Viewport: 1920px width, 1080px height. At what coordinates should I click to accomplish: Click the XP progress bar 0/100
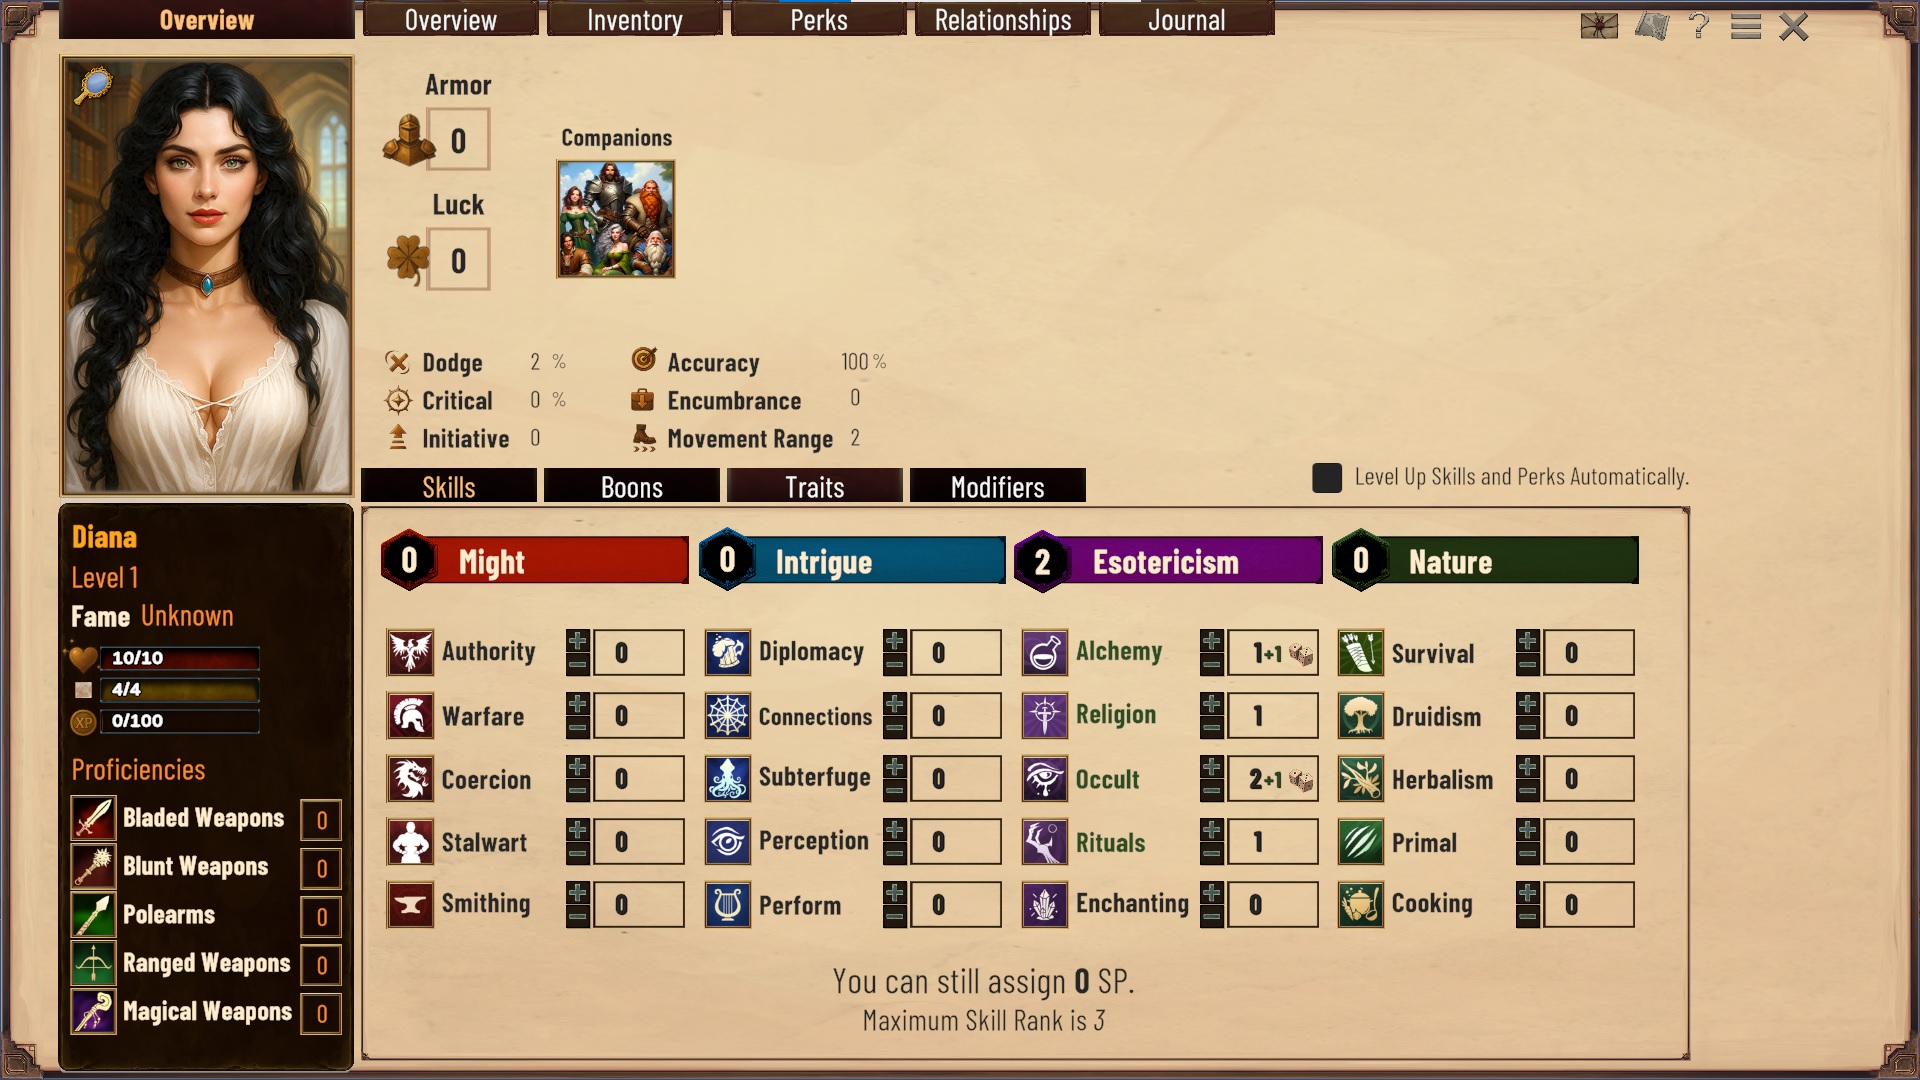180,721
